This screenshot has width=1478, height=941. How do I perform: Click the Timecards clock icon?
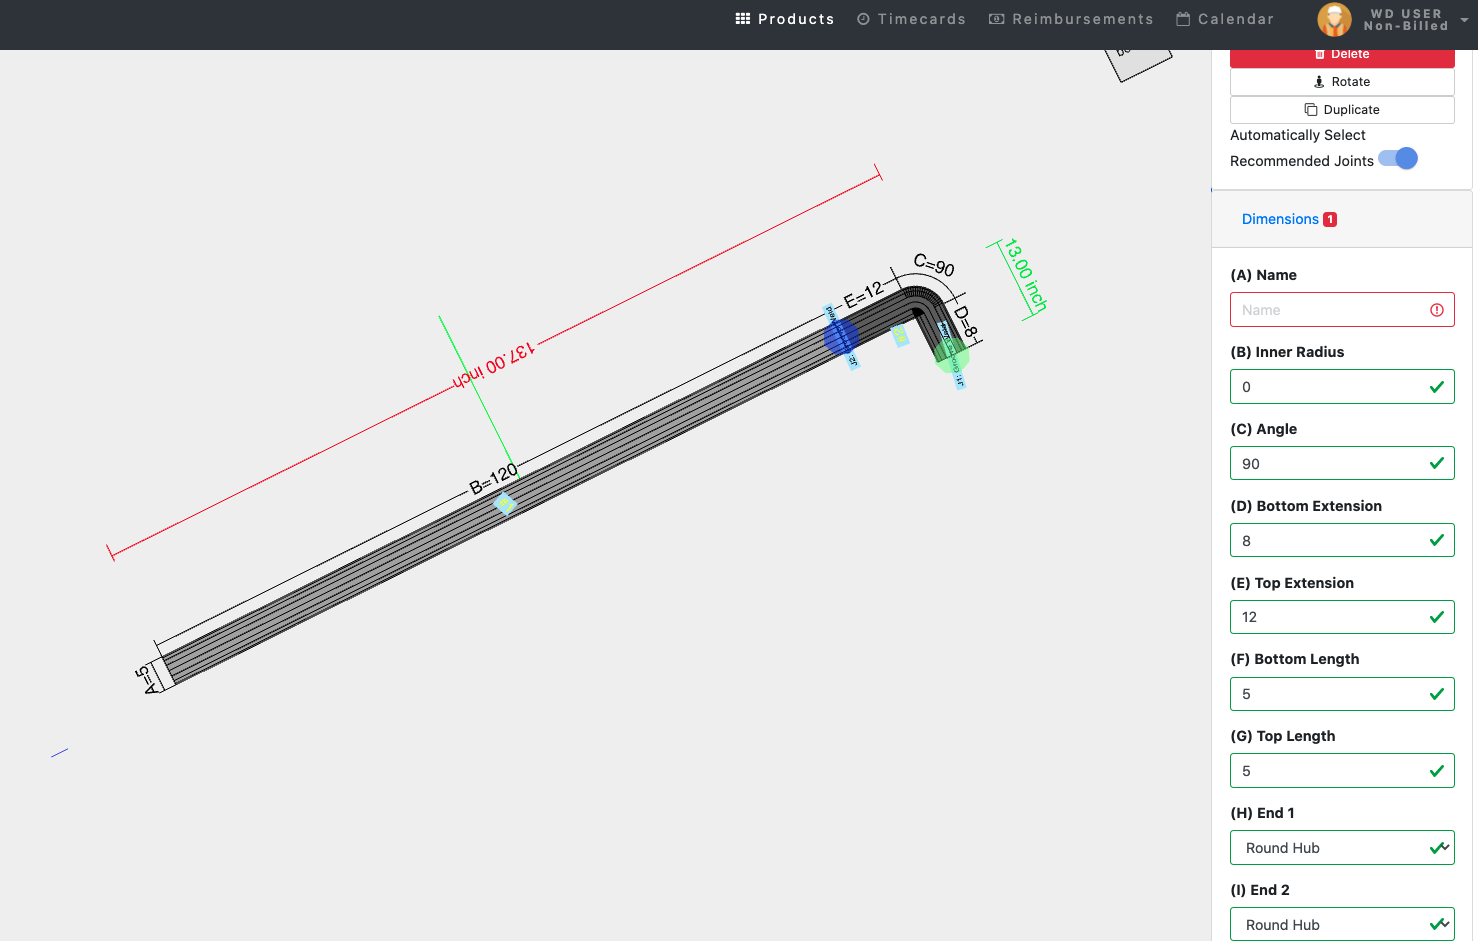861,18
